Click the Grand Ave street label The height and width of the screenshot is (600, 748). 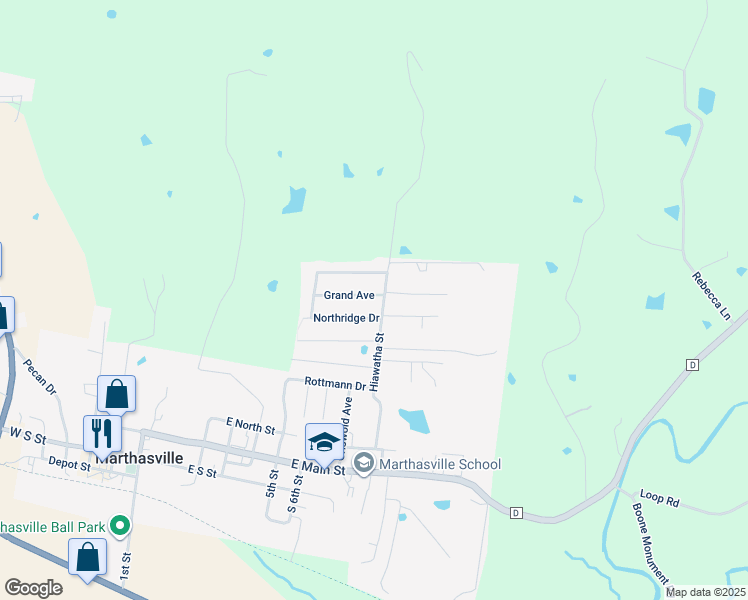349,295
